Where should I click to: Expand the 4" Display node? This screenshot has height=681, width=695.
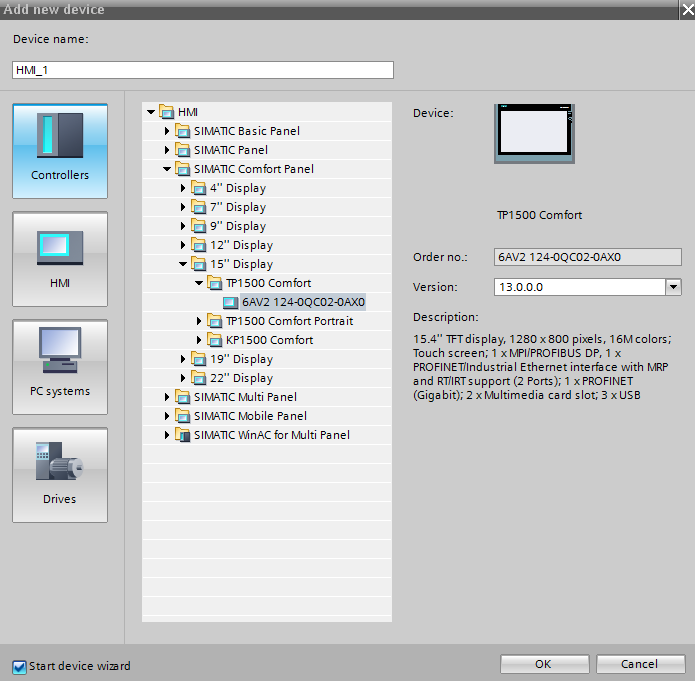183,188
